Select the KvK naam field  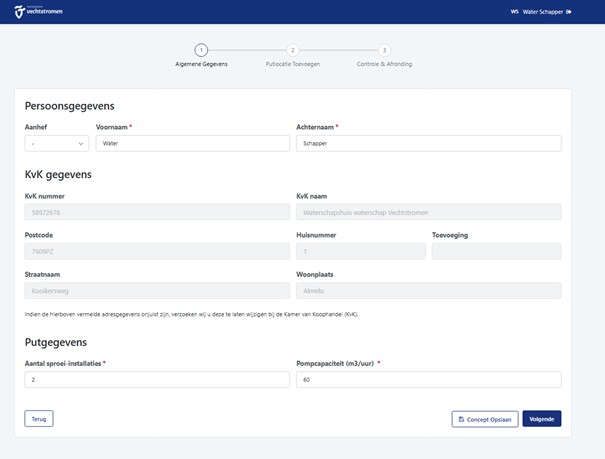[428, 212]
